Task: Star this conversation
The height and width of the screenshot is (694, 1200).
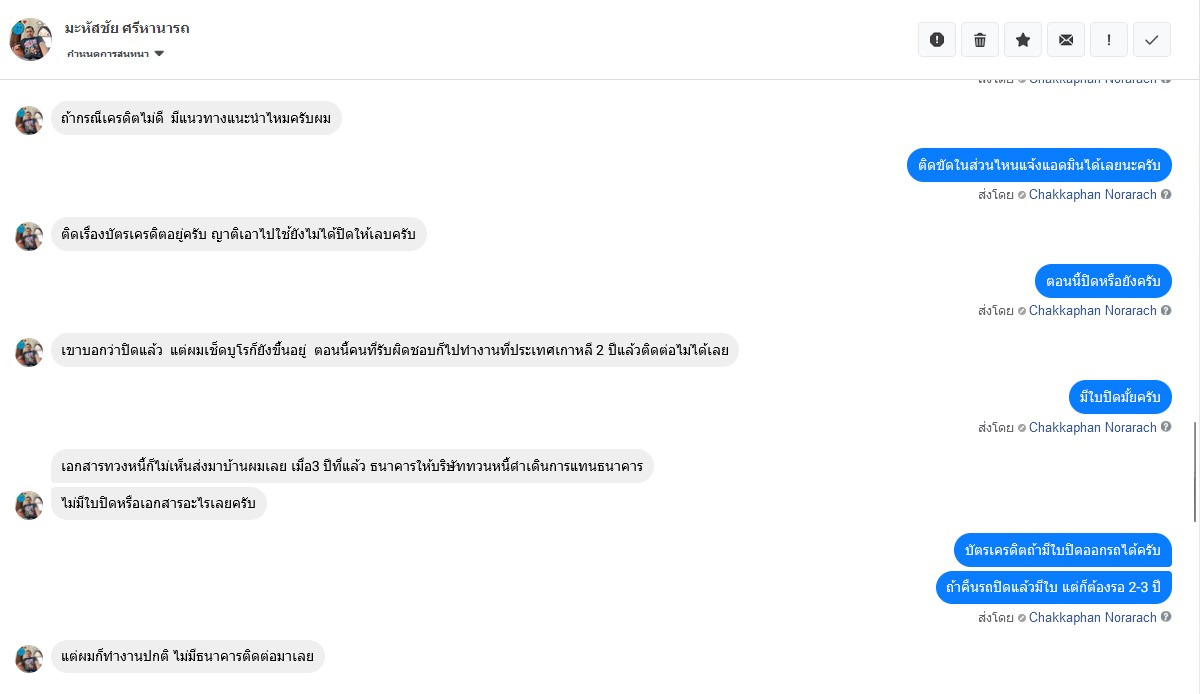Action: point(1023,40)
